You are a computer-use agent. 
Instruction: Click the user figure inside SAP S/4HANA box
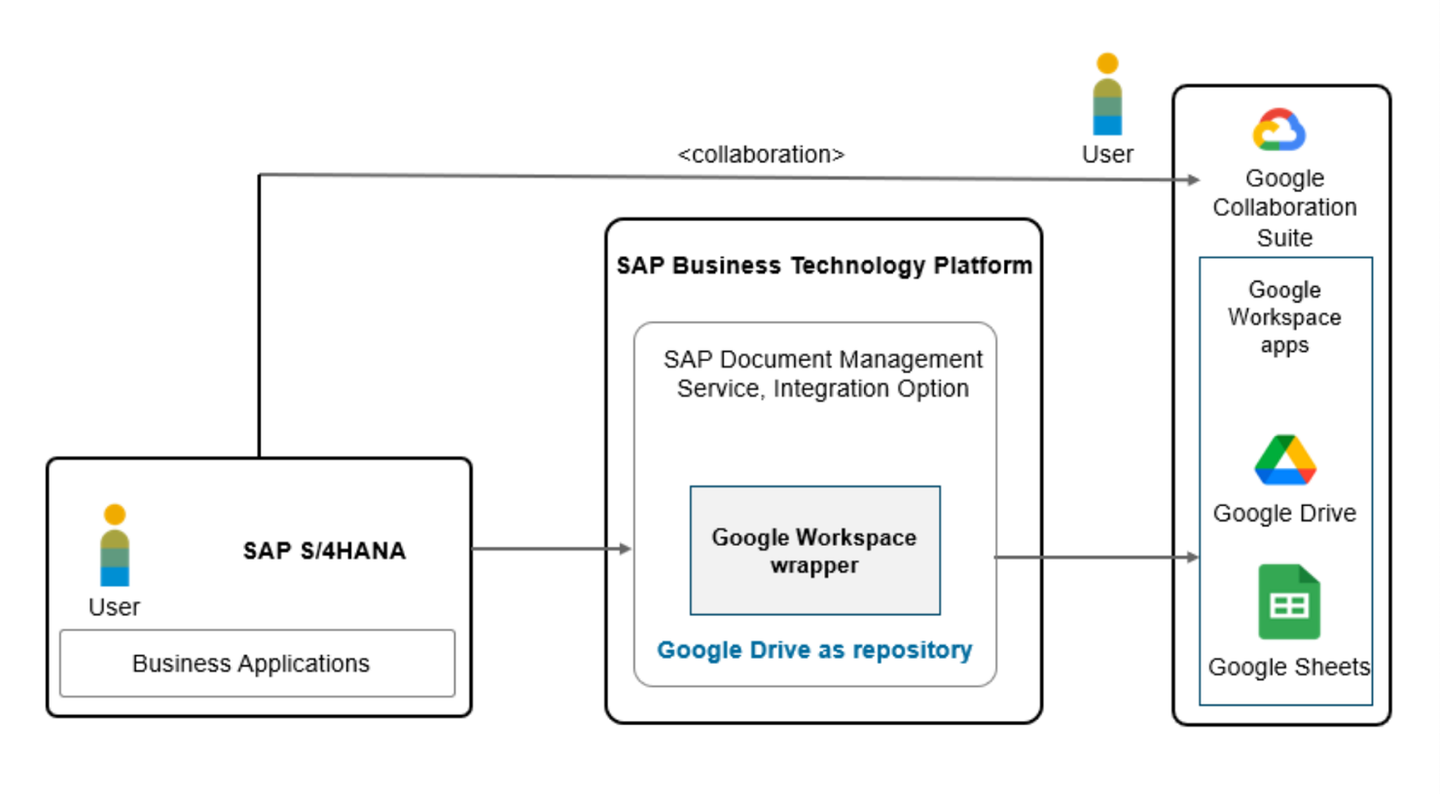[x=115, y=545]
